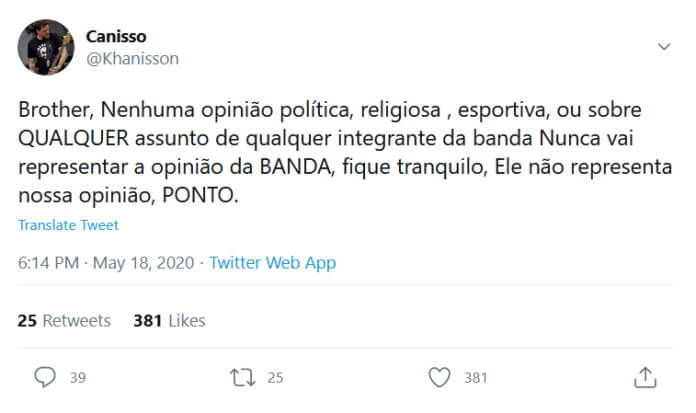Click the retweet arrows icon

242,377
